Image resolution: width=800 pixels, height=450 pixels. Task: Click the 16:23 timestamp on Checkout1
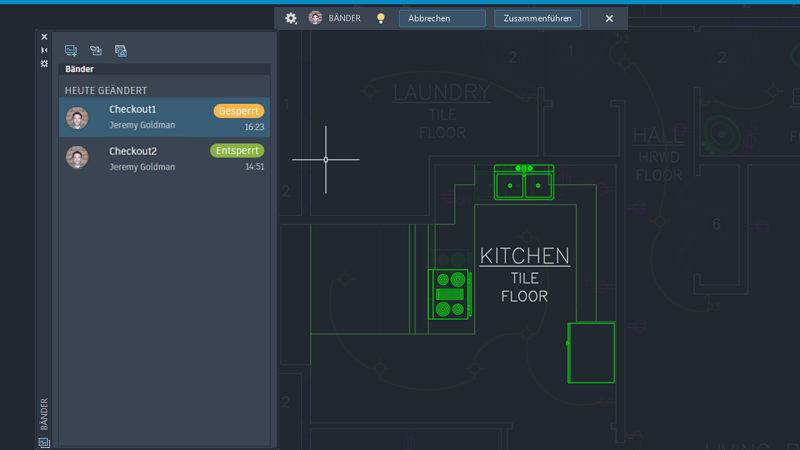[254, 127]
